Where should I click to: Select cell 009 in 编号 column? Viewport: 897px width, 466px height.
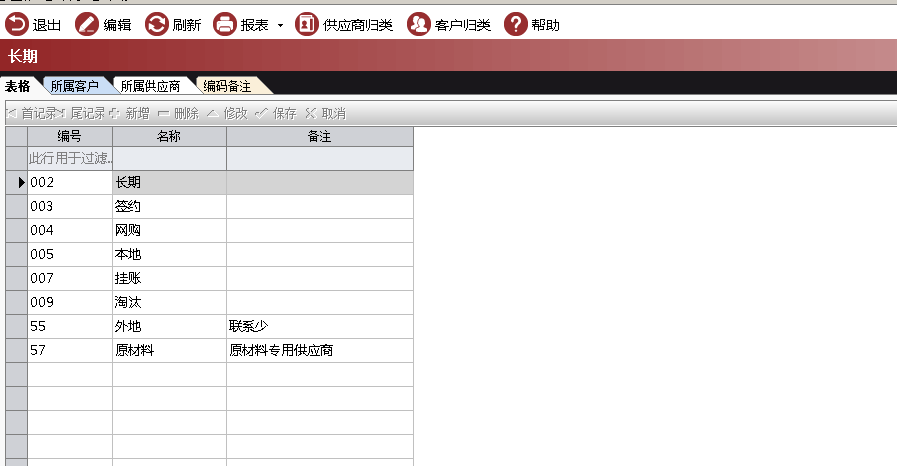click(x=70, y=302)
